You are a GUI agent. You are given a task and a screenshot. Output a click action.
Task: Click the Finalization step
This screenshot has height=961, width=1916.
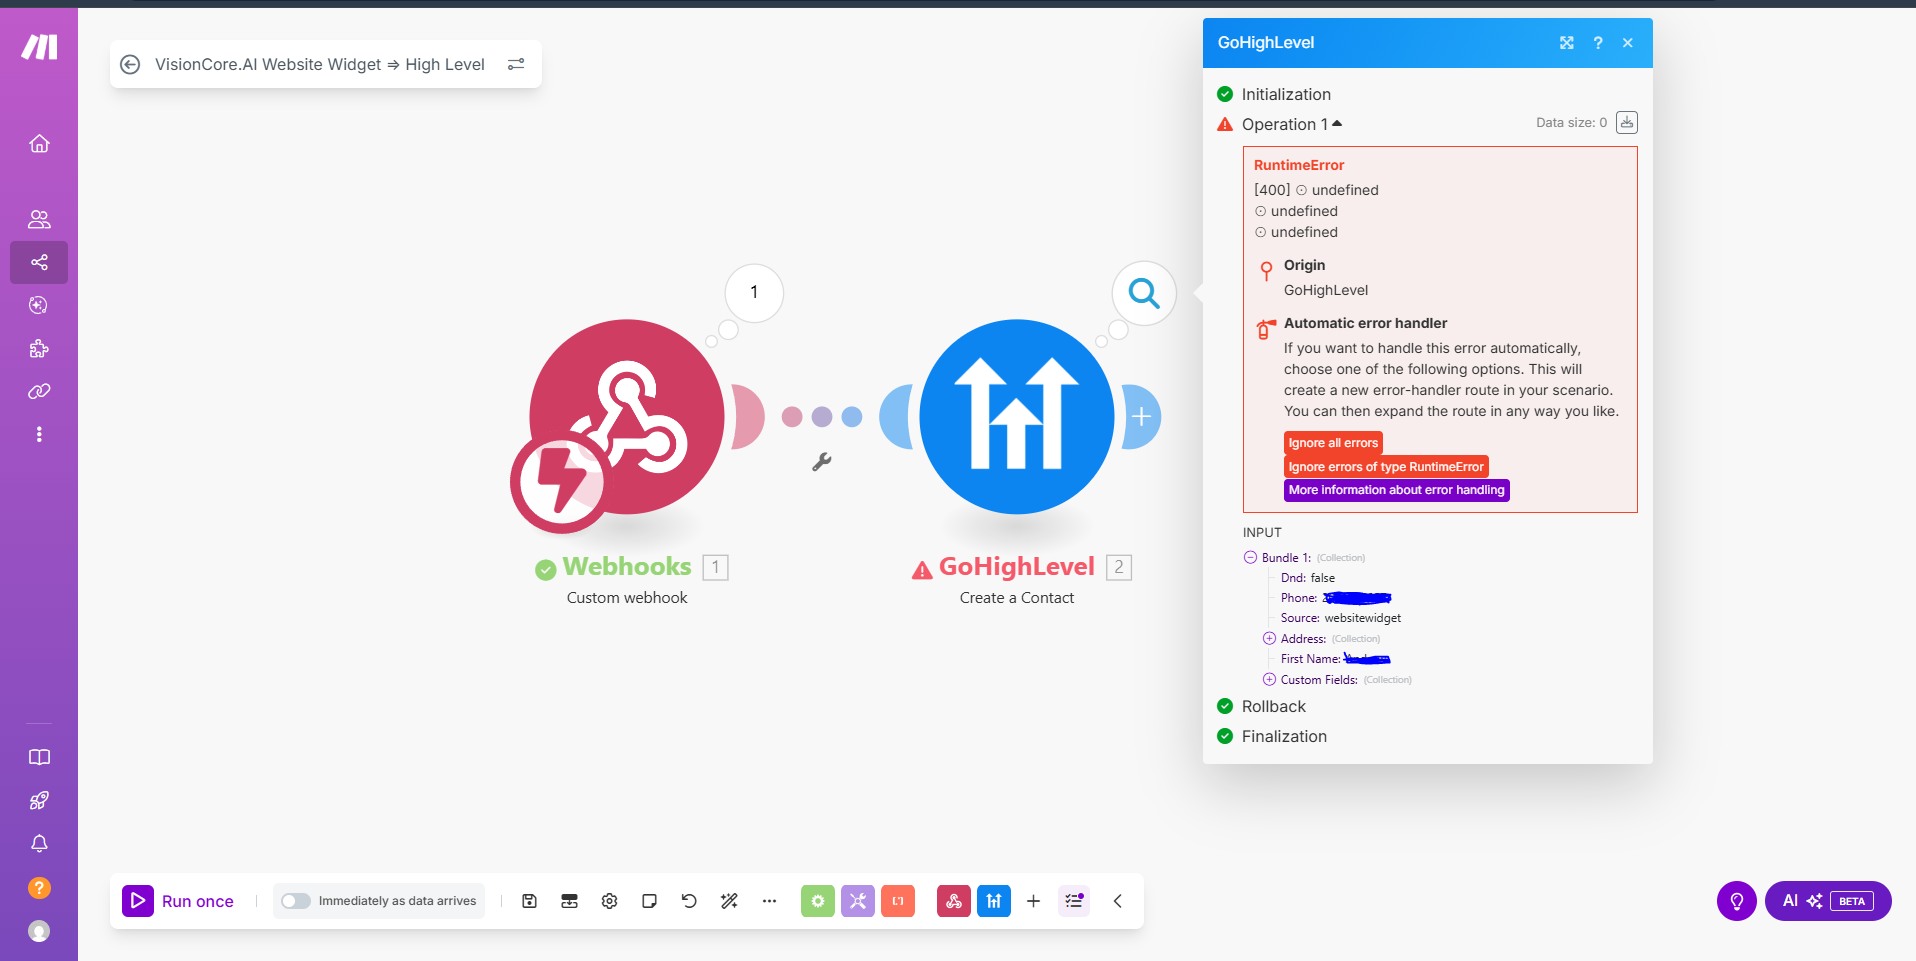[1284, 736]
